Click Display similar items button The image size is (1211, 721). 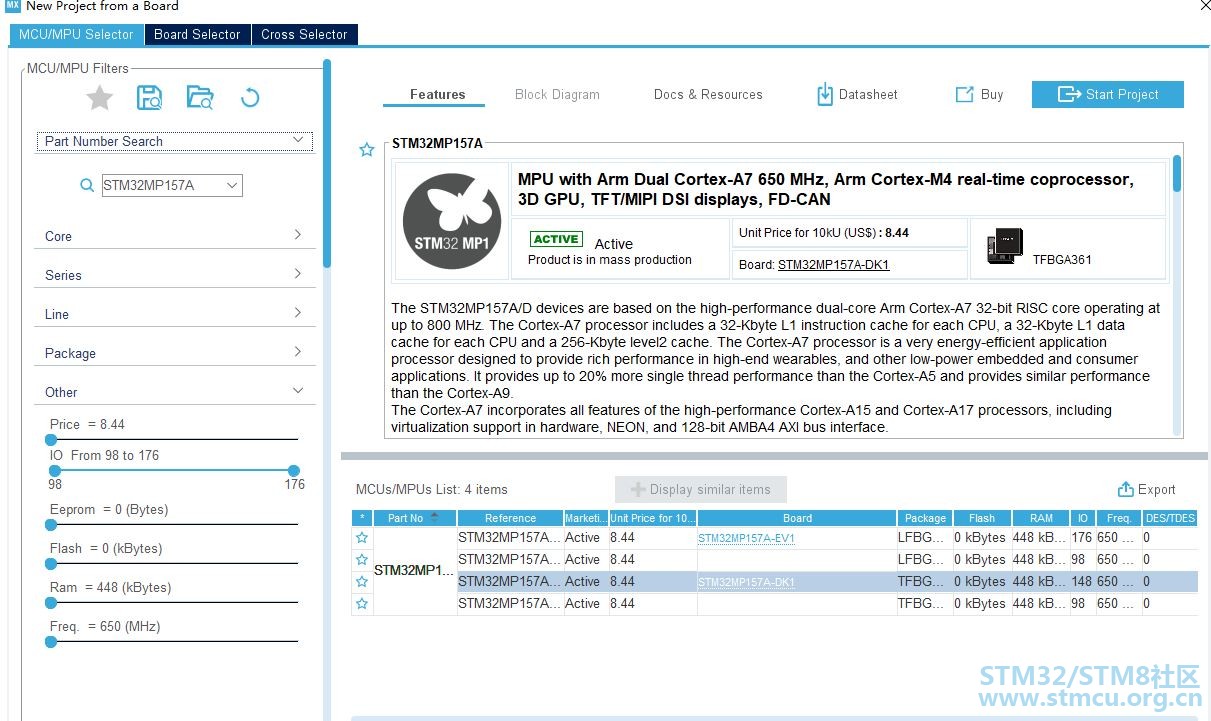700,489
